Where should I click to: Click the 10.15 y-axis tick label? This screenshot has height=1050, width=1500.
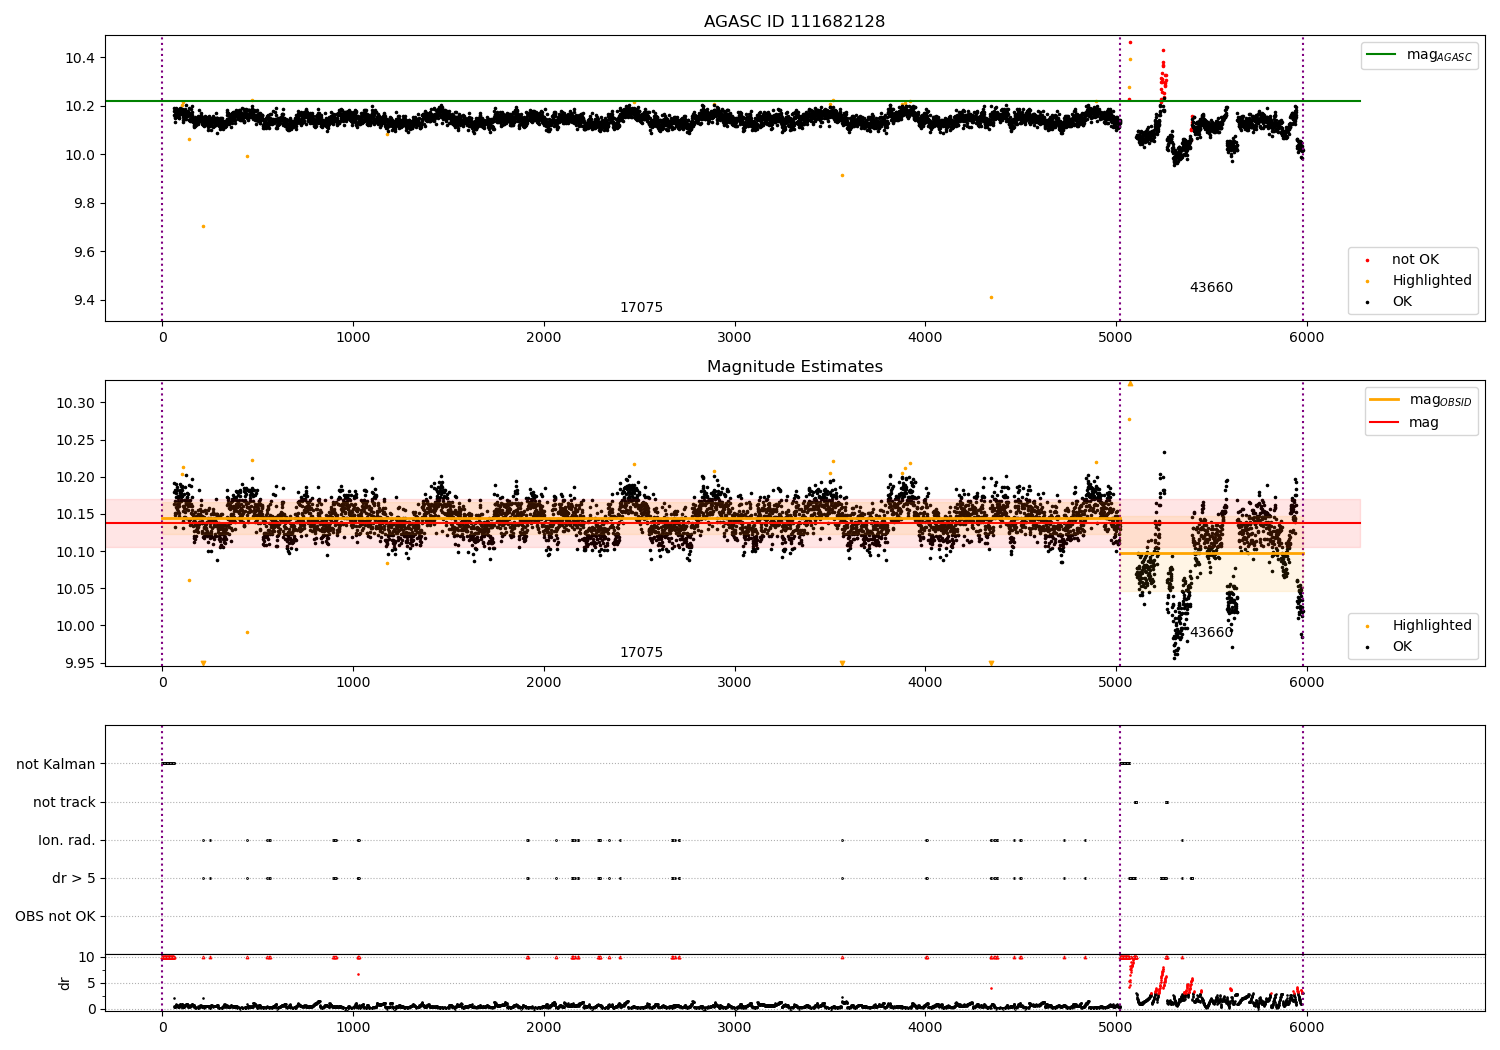click(76, 515)
